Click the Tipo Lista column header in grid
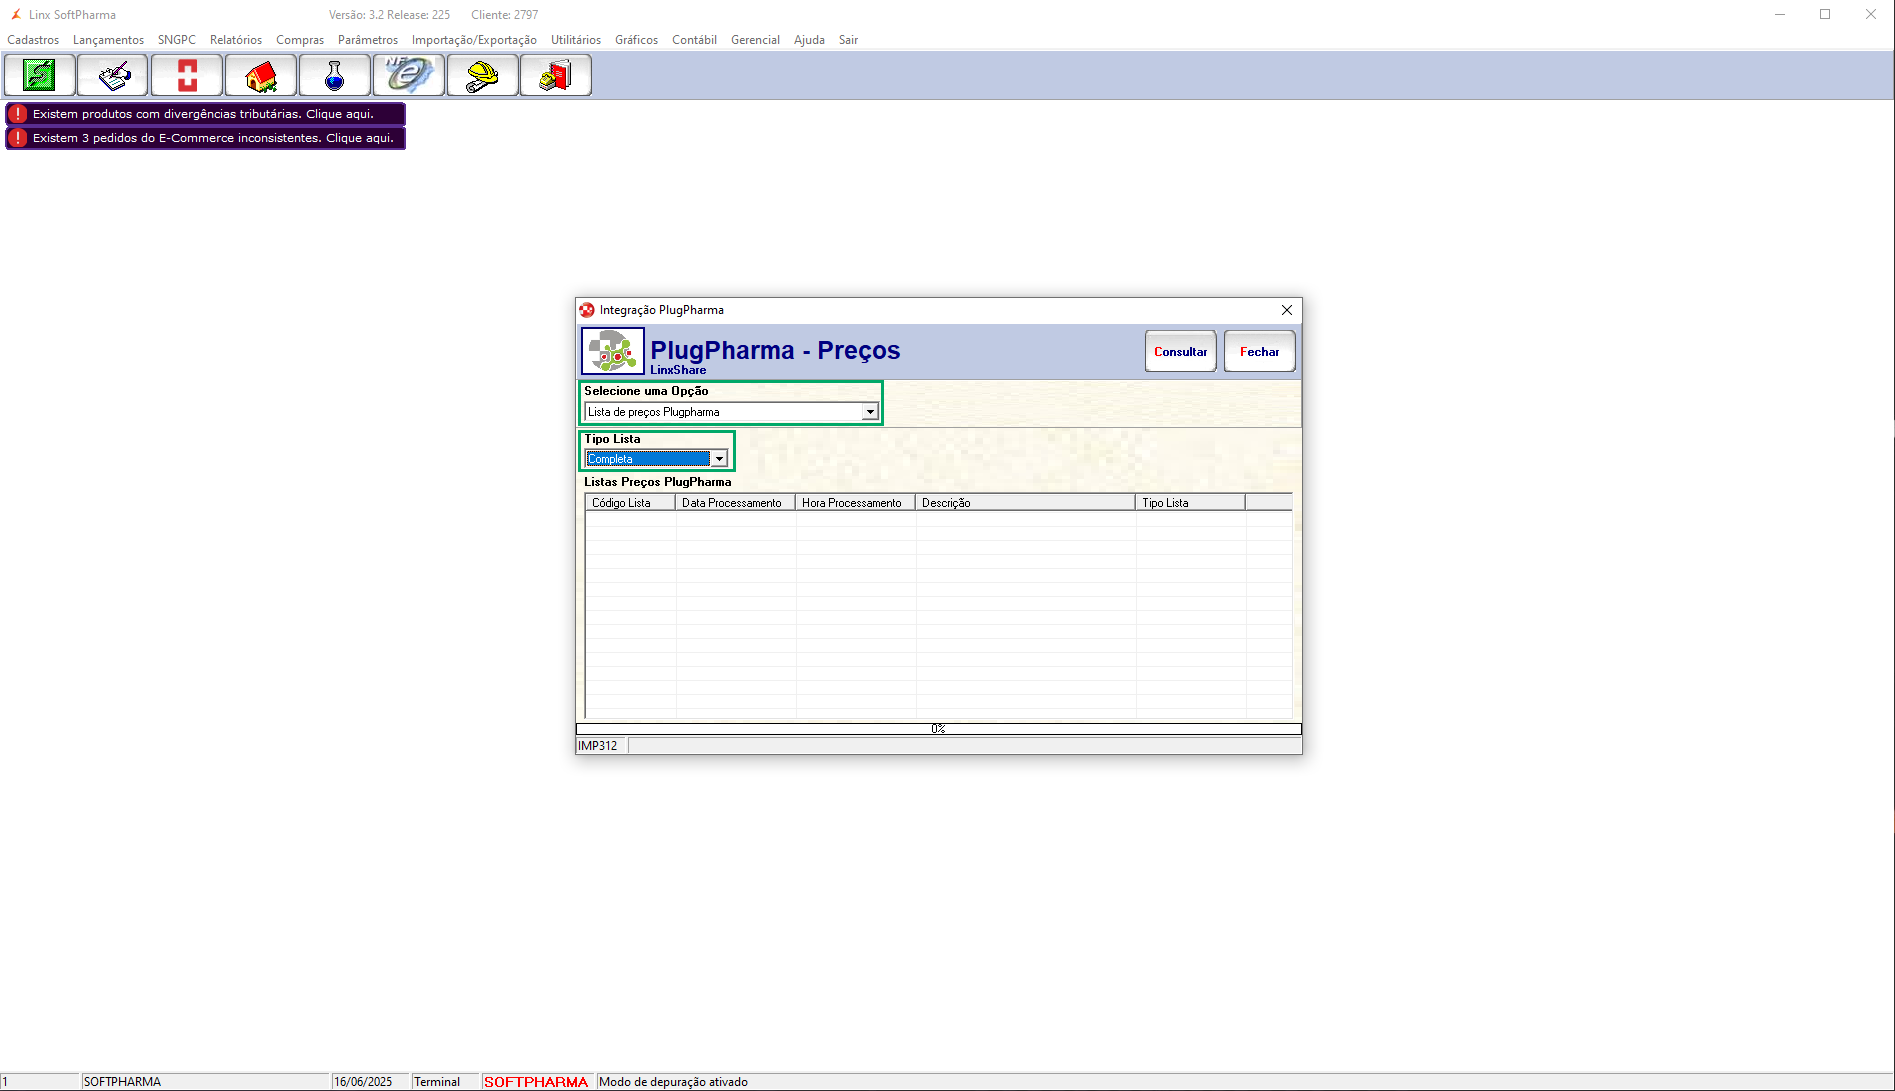The width and height of the screenshot is (1895, 1091). [1191, 503]
